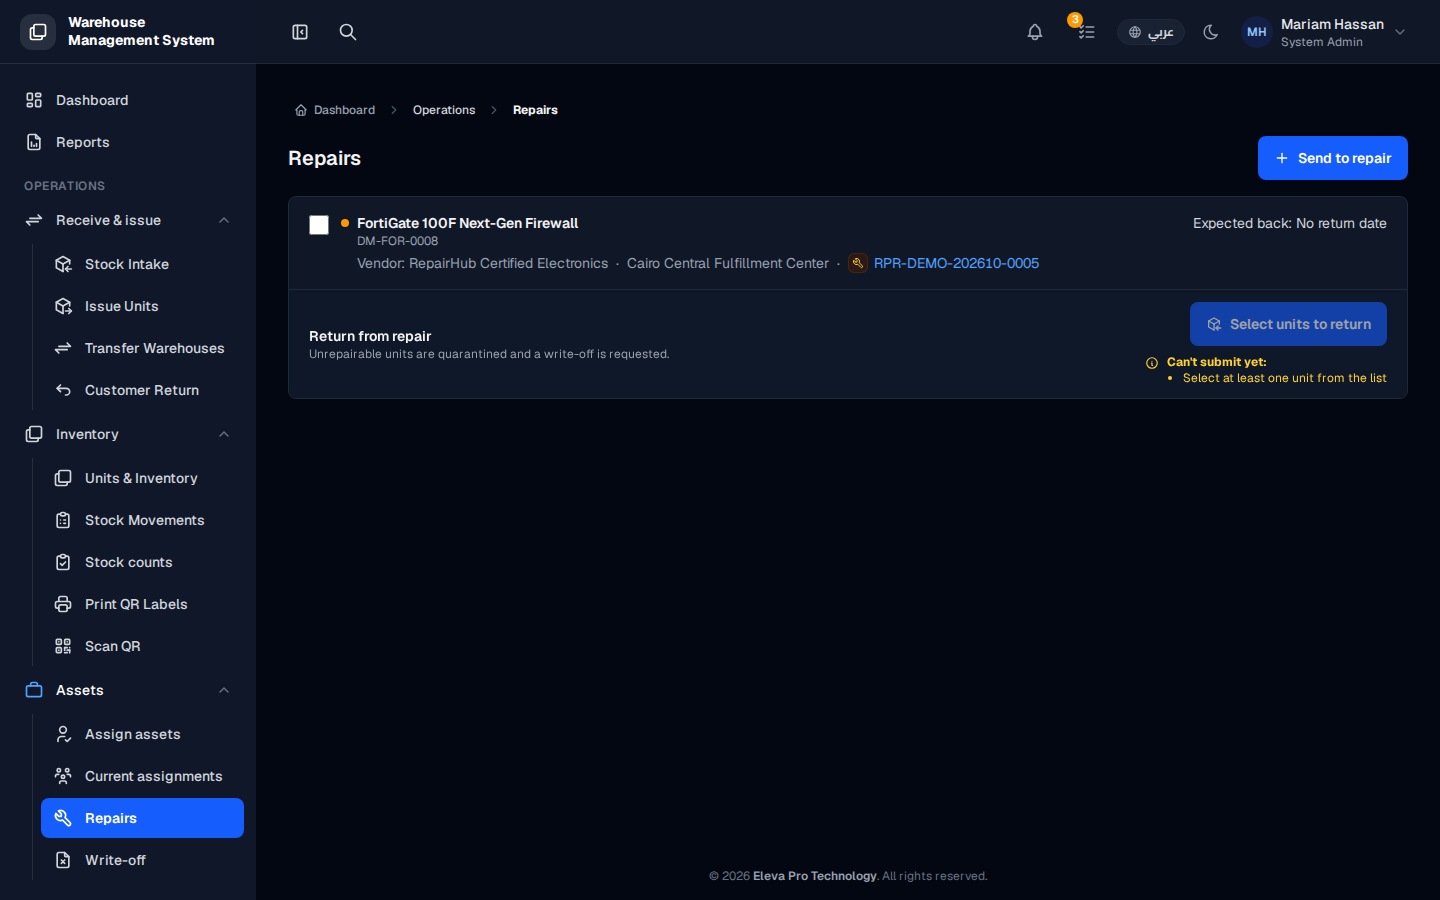Open the notifications bell
Image resolution: width=1440 pixels, height=900 pixels.
coord(1035,32)
